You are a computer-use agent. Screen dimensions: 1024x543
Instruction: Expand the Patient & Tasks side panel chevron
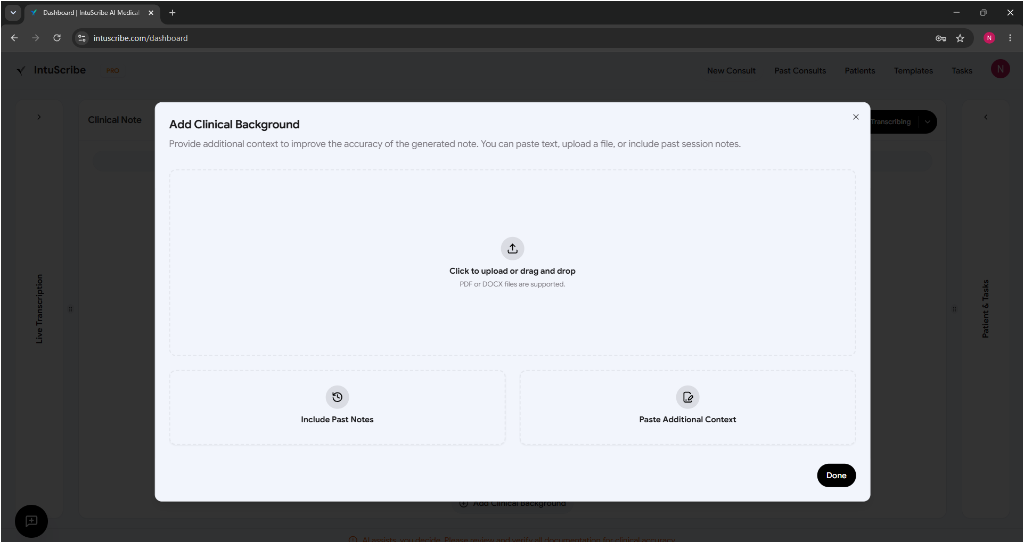pyautogui.click(x=985, y=117)
